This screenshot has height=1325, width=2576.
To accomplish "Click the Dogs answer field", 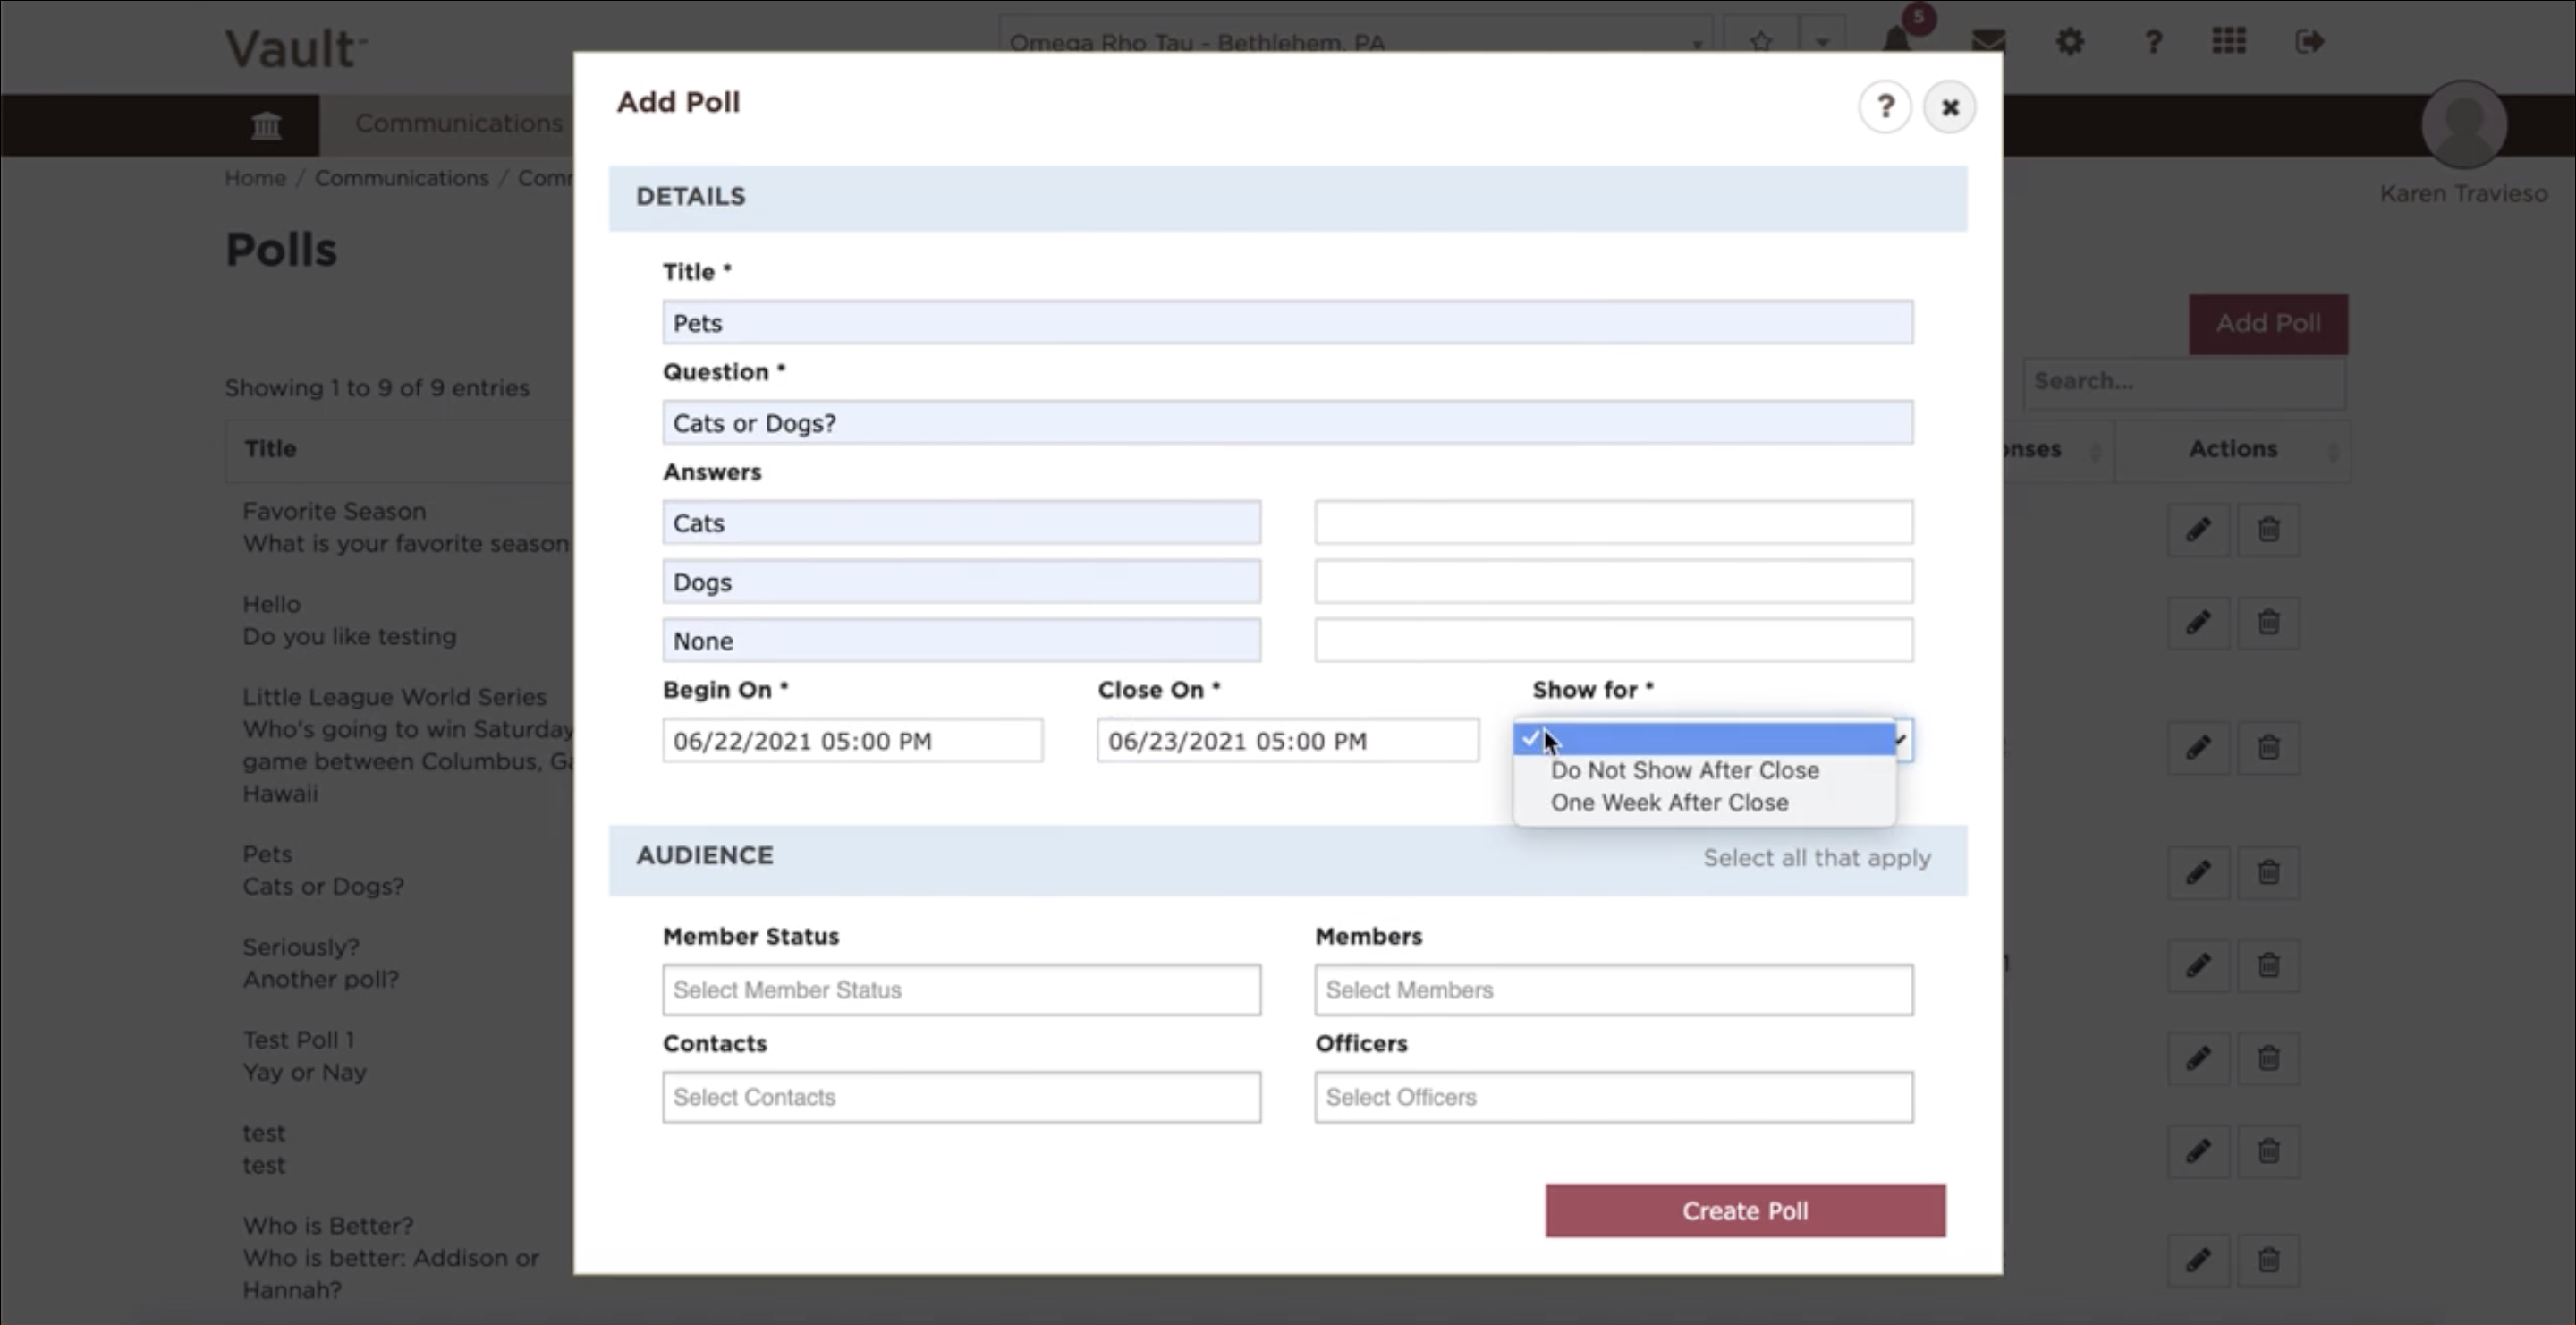I will 961,581.
